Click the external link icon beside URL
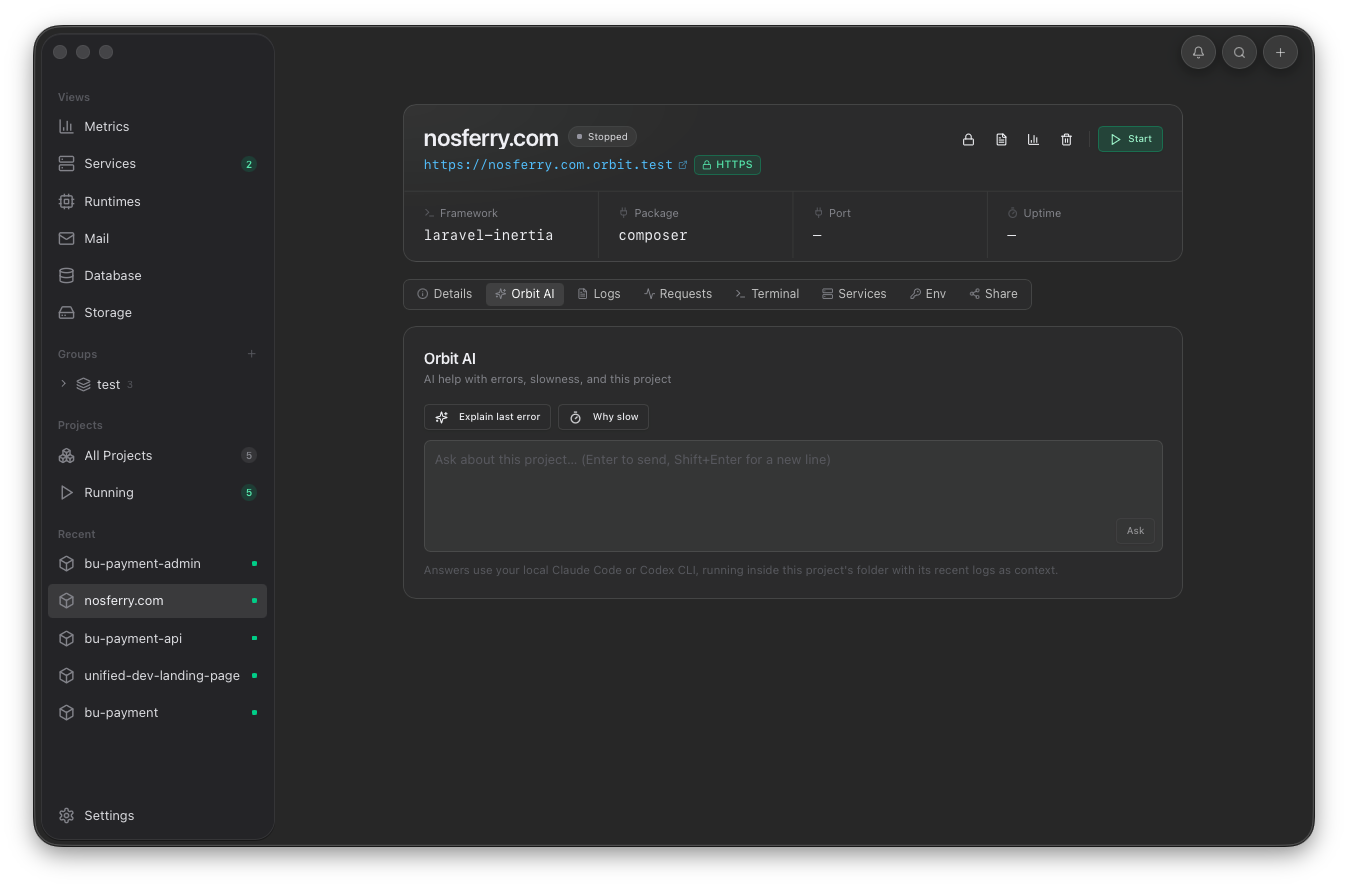 tap(683, 165)
